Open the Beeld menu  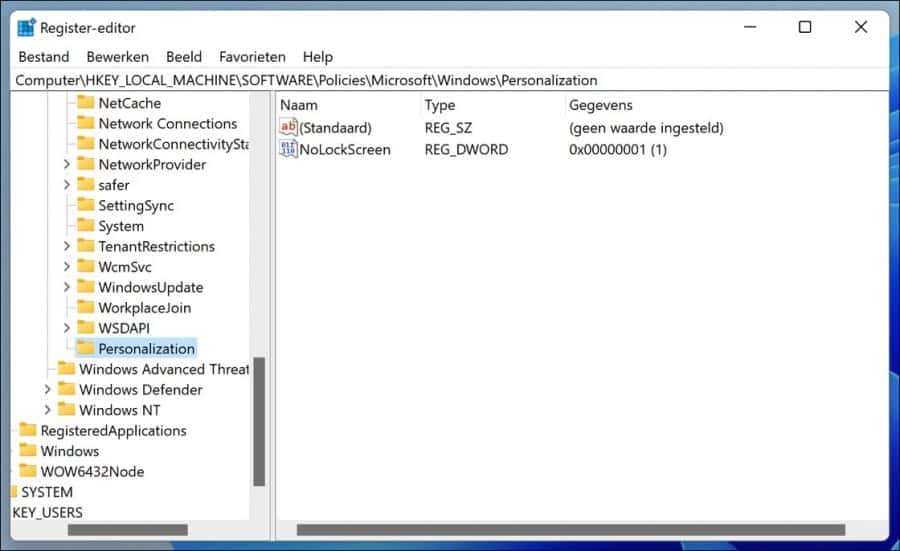(184, 57)
